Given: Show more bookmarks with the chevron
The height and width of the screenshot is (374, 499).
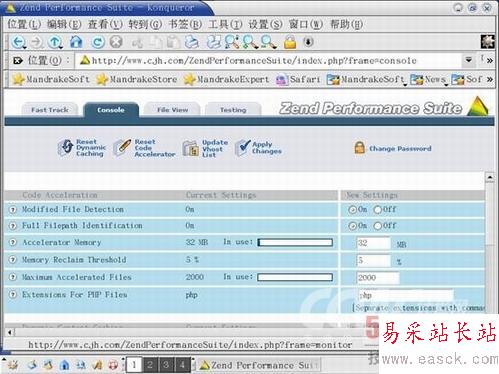Looking at the screenshot, I should pos(489,79).
